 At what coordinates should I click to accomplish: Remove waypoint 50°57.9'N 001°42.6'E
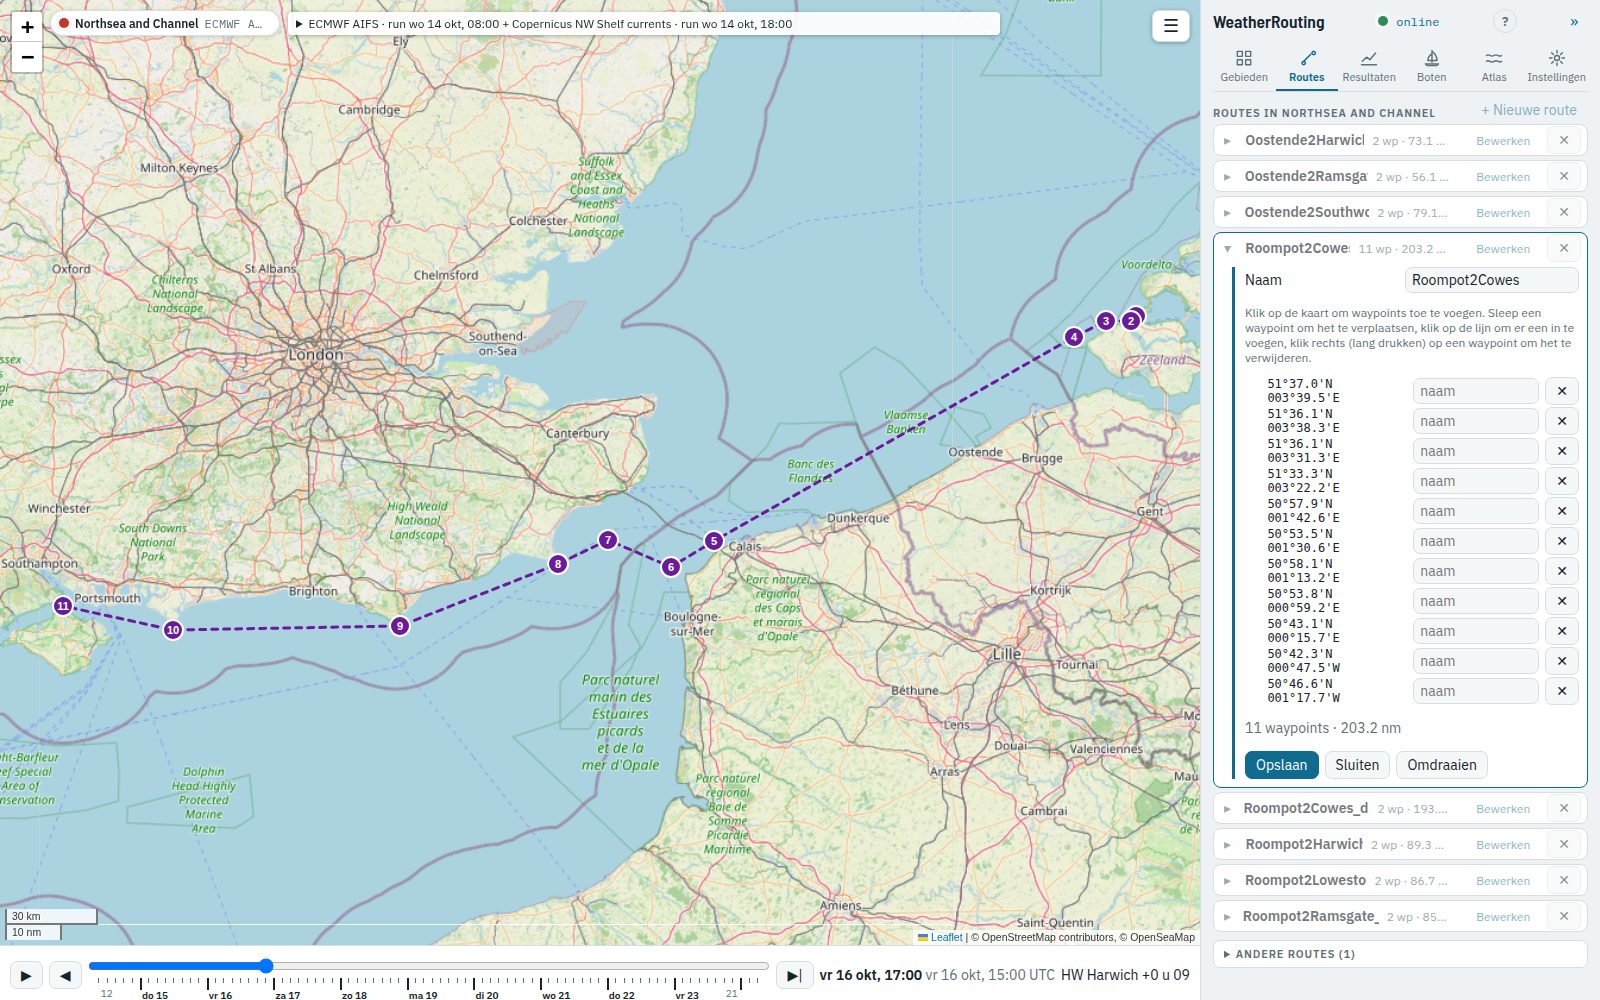[1561, 511]
